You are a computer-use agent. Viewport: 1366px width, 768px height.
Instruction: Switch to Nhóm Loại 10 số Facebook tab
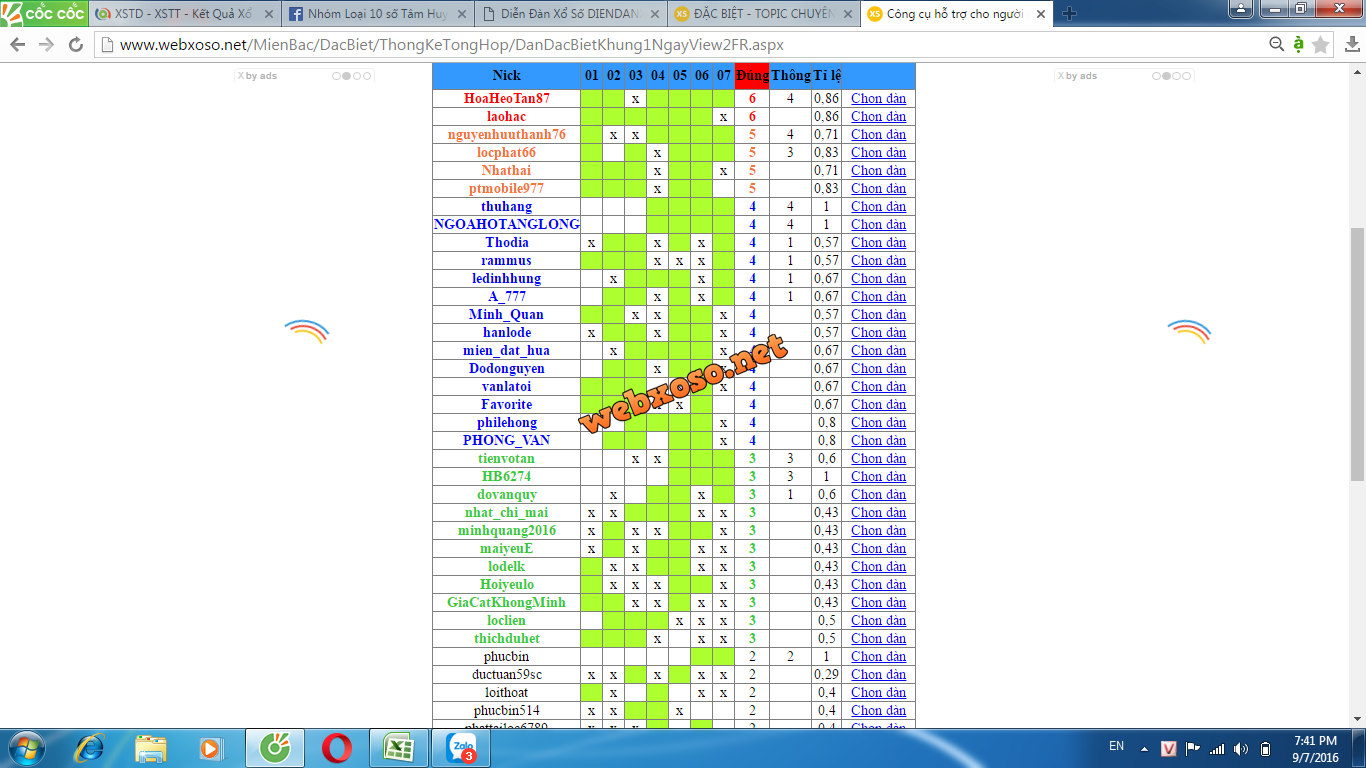pyautogui.click(x=376, y=14)
